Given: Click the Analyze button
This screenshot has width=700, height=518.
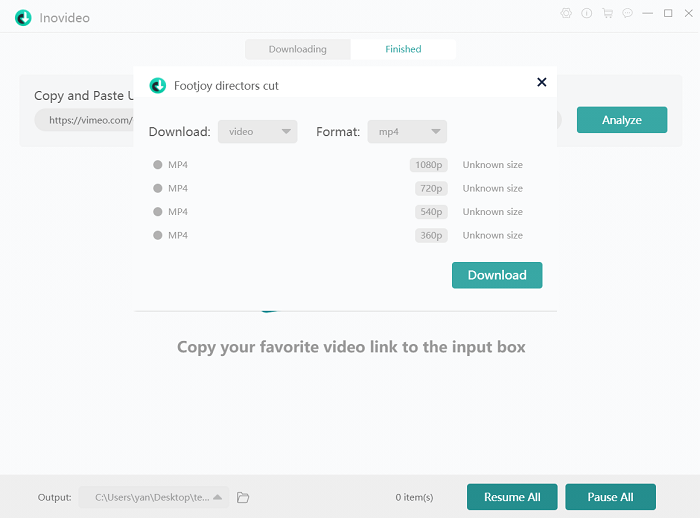Looking at the screenshot, I should coord(622,120).
